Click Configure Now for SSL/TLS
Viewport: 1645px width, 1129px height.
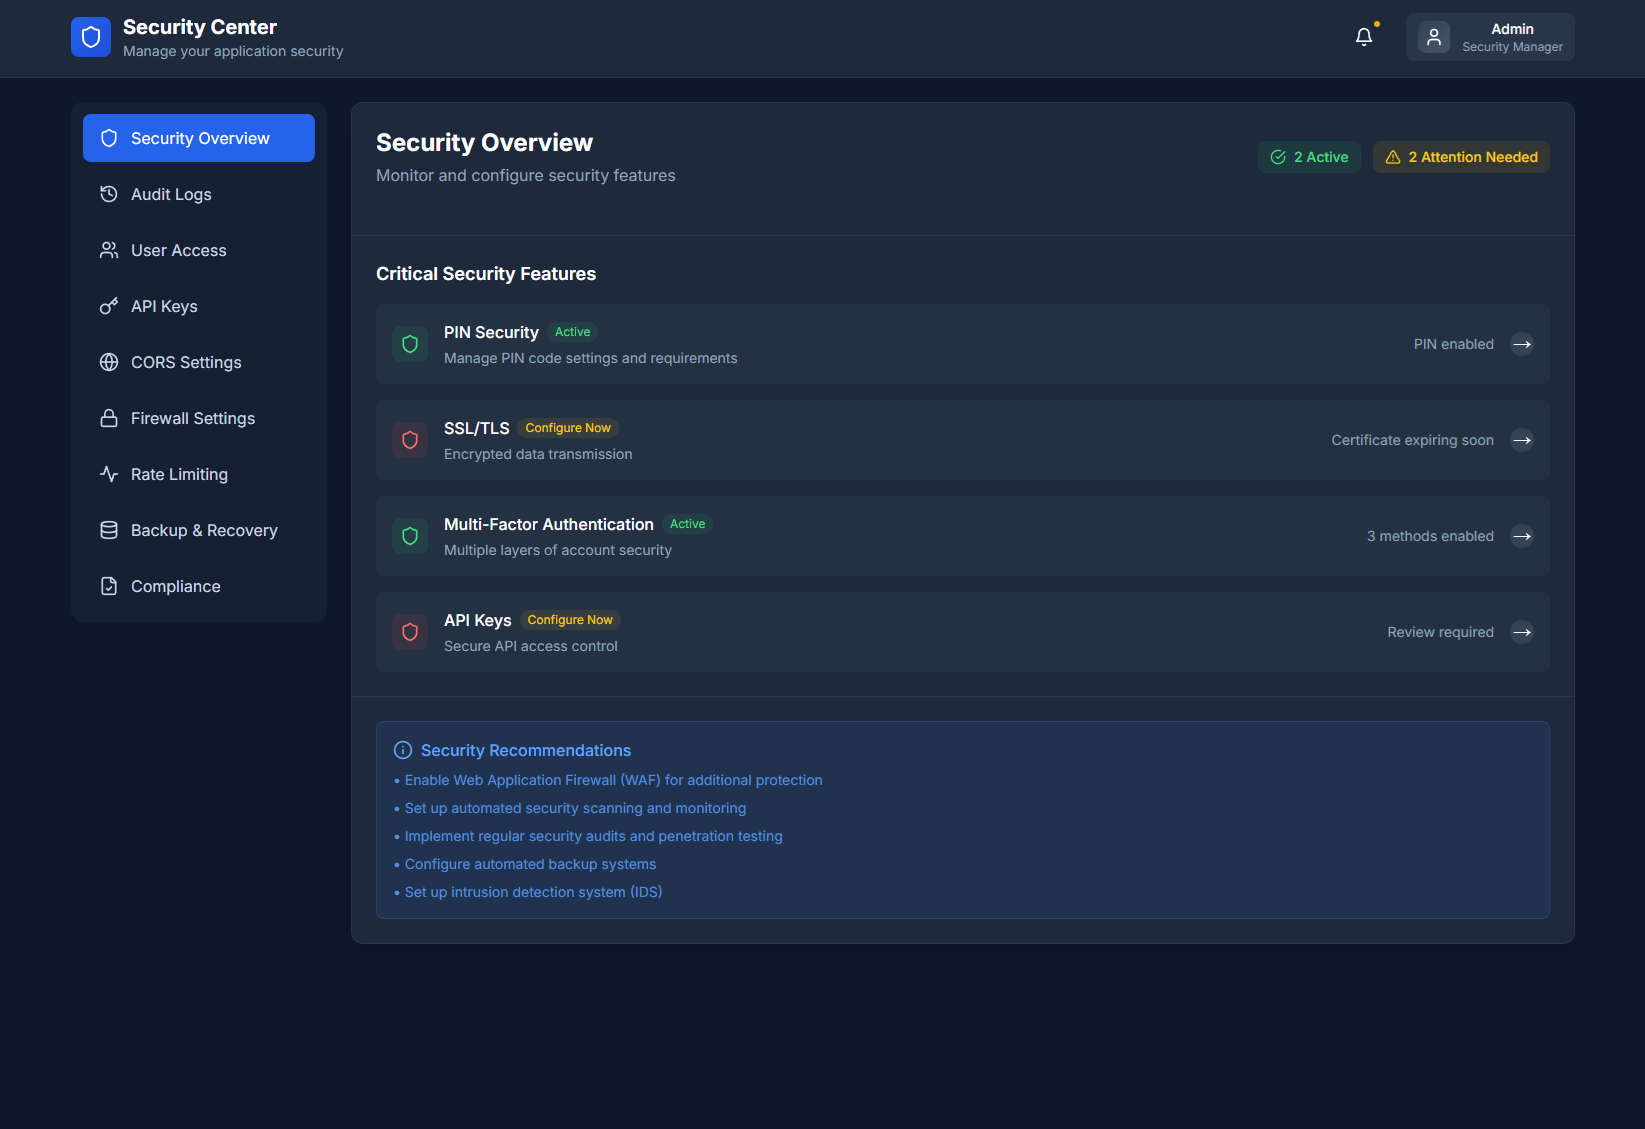click(567, 427)
